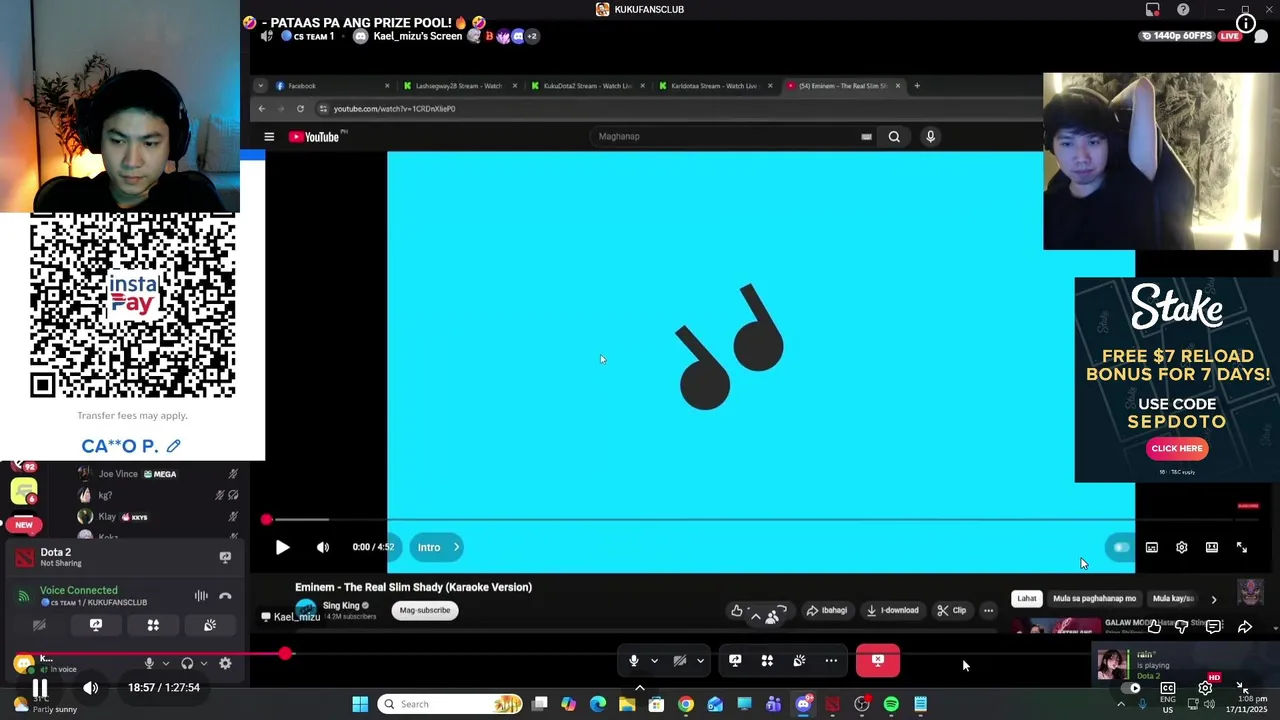
Task: Open headphone output options dropdown
Action: click(204, 663)
